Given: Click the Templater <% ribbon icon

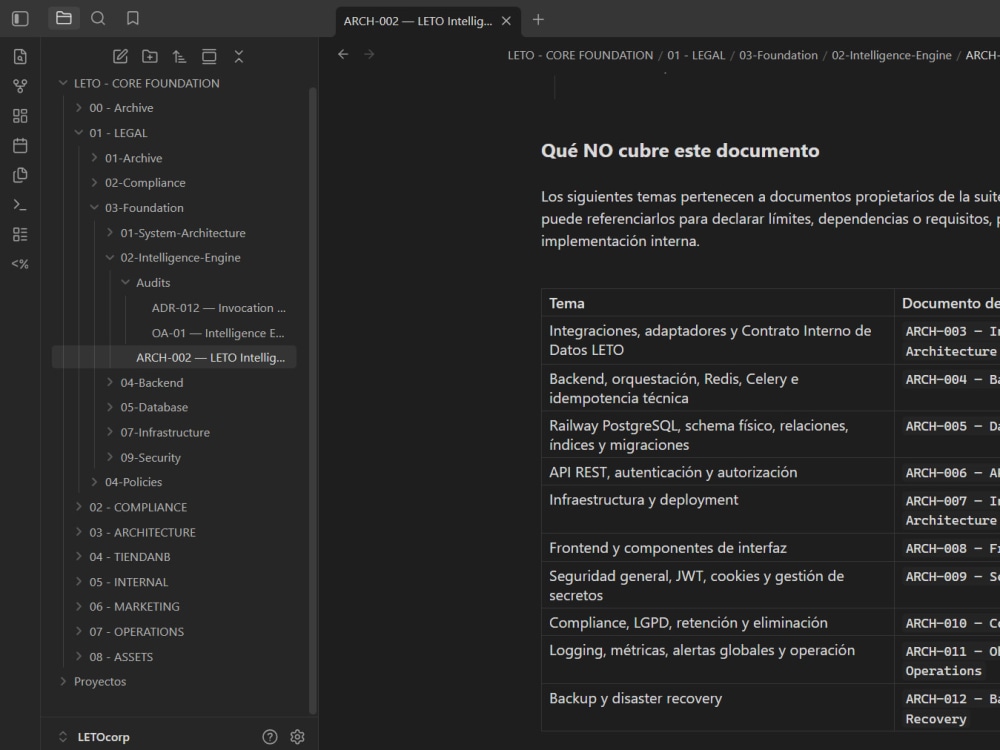Looking at the screenshot, I should 20,263.
